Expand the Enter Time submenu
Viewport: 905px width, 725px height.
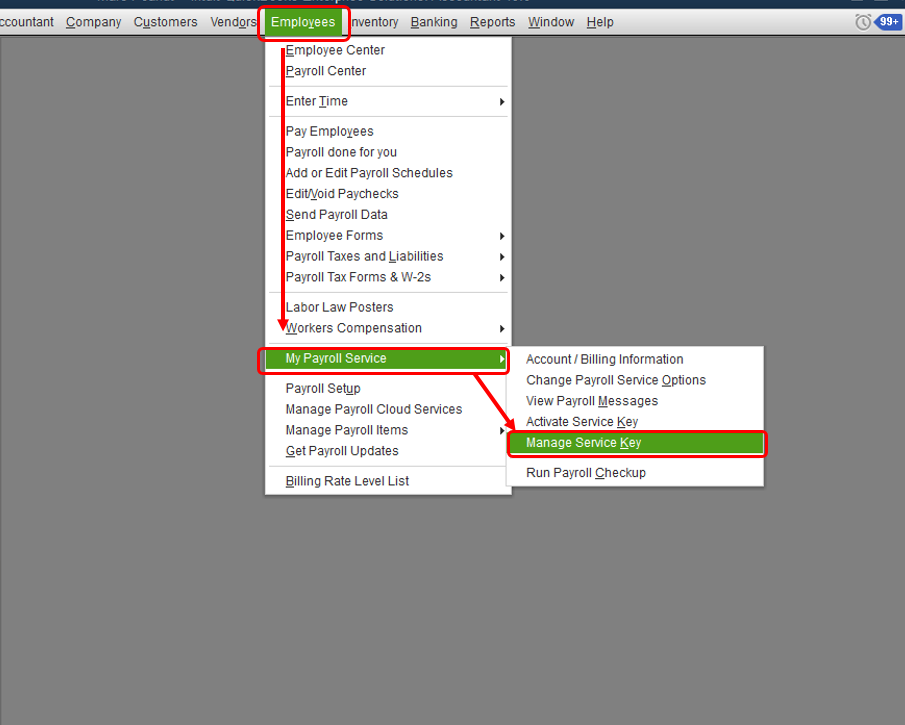(x=388, y=101)
